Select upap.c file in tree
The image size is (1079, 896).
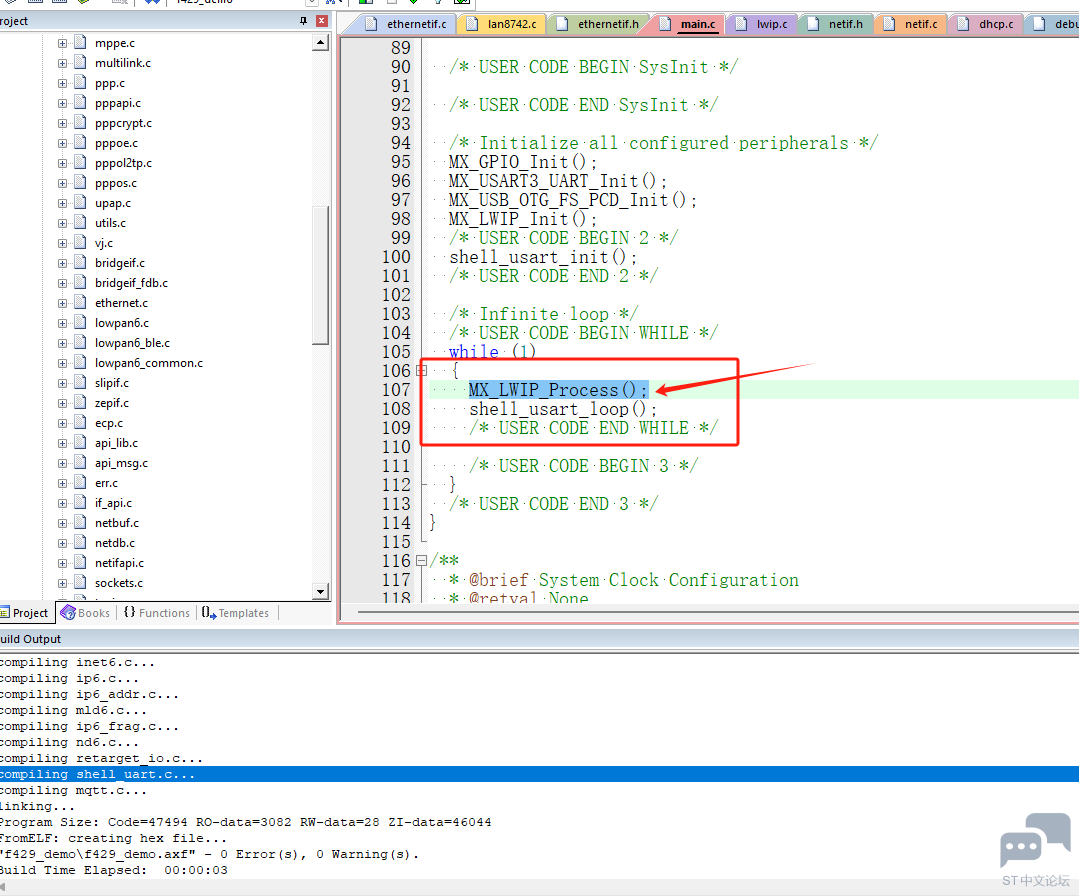point(113,203)
